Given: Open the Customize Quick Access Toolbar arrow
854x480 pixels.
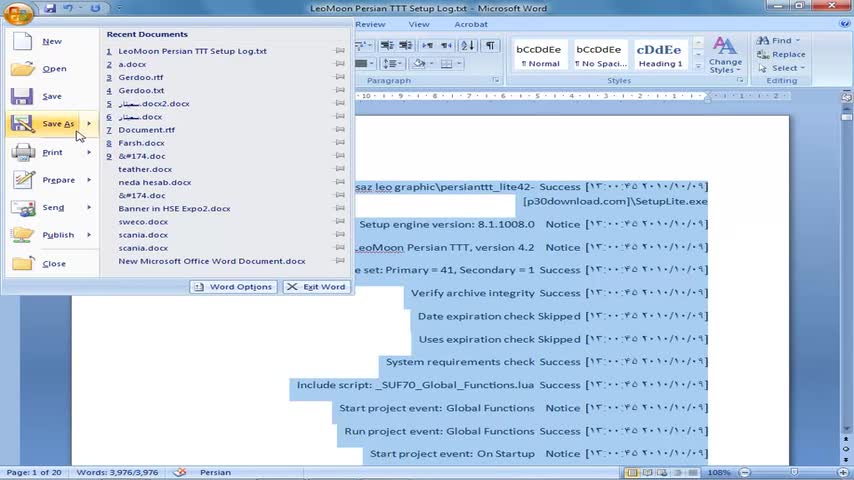Looking at the screenshot, I should click(x=119, y=8).
